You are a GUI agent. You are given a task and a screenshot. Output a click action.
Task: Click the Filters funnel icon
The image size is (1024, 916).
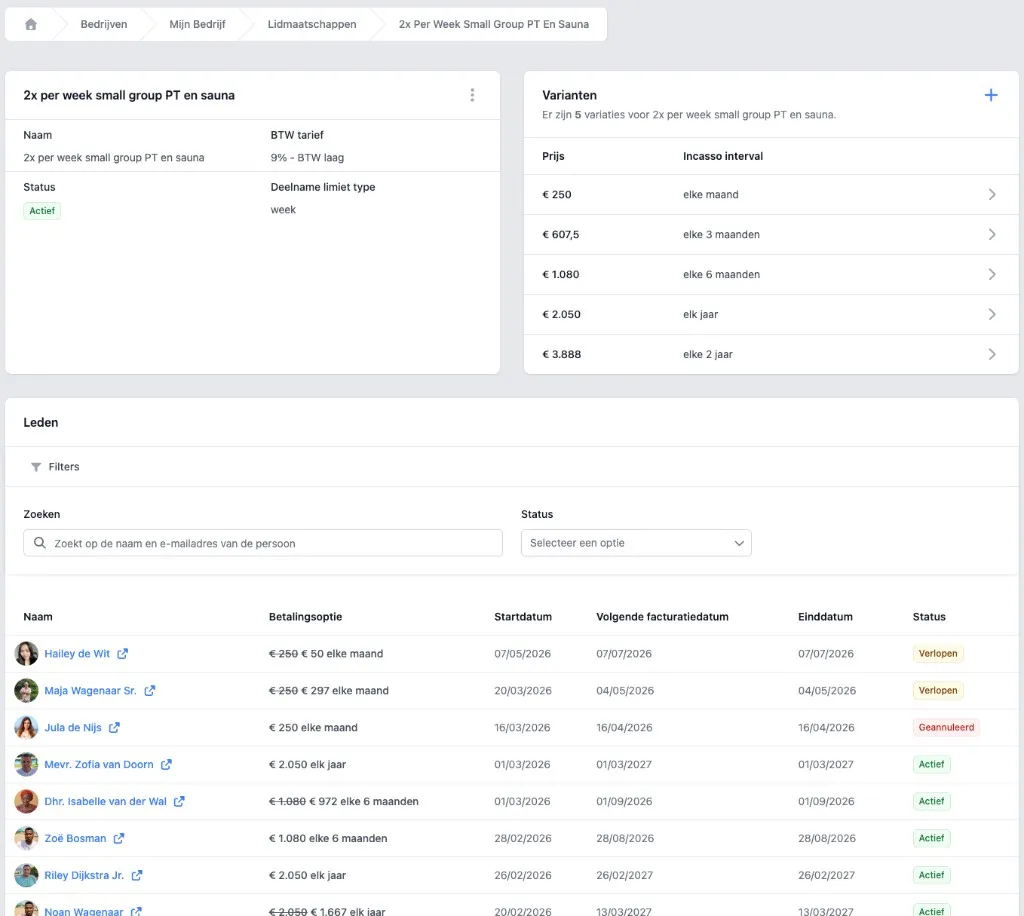pos(36,467)
